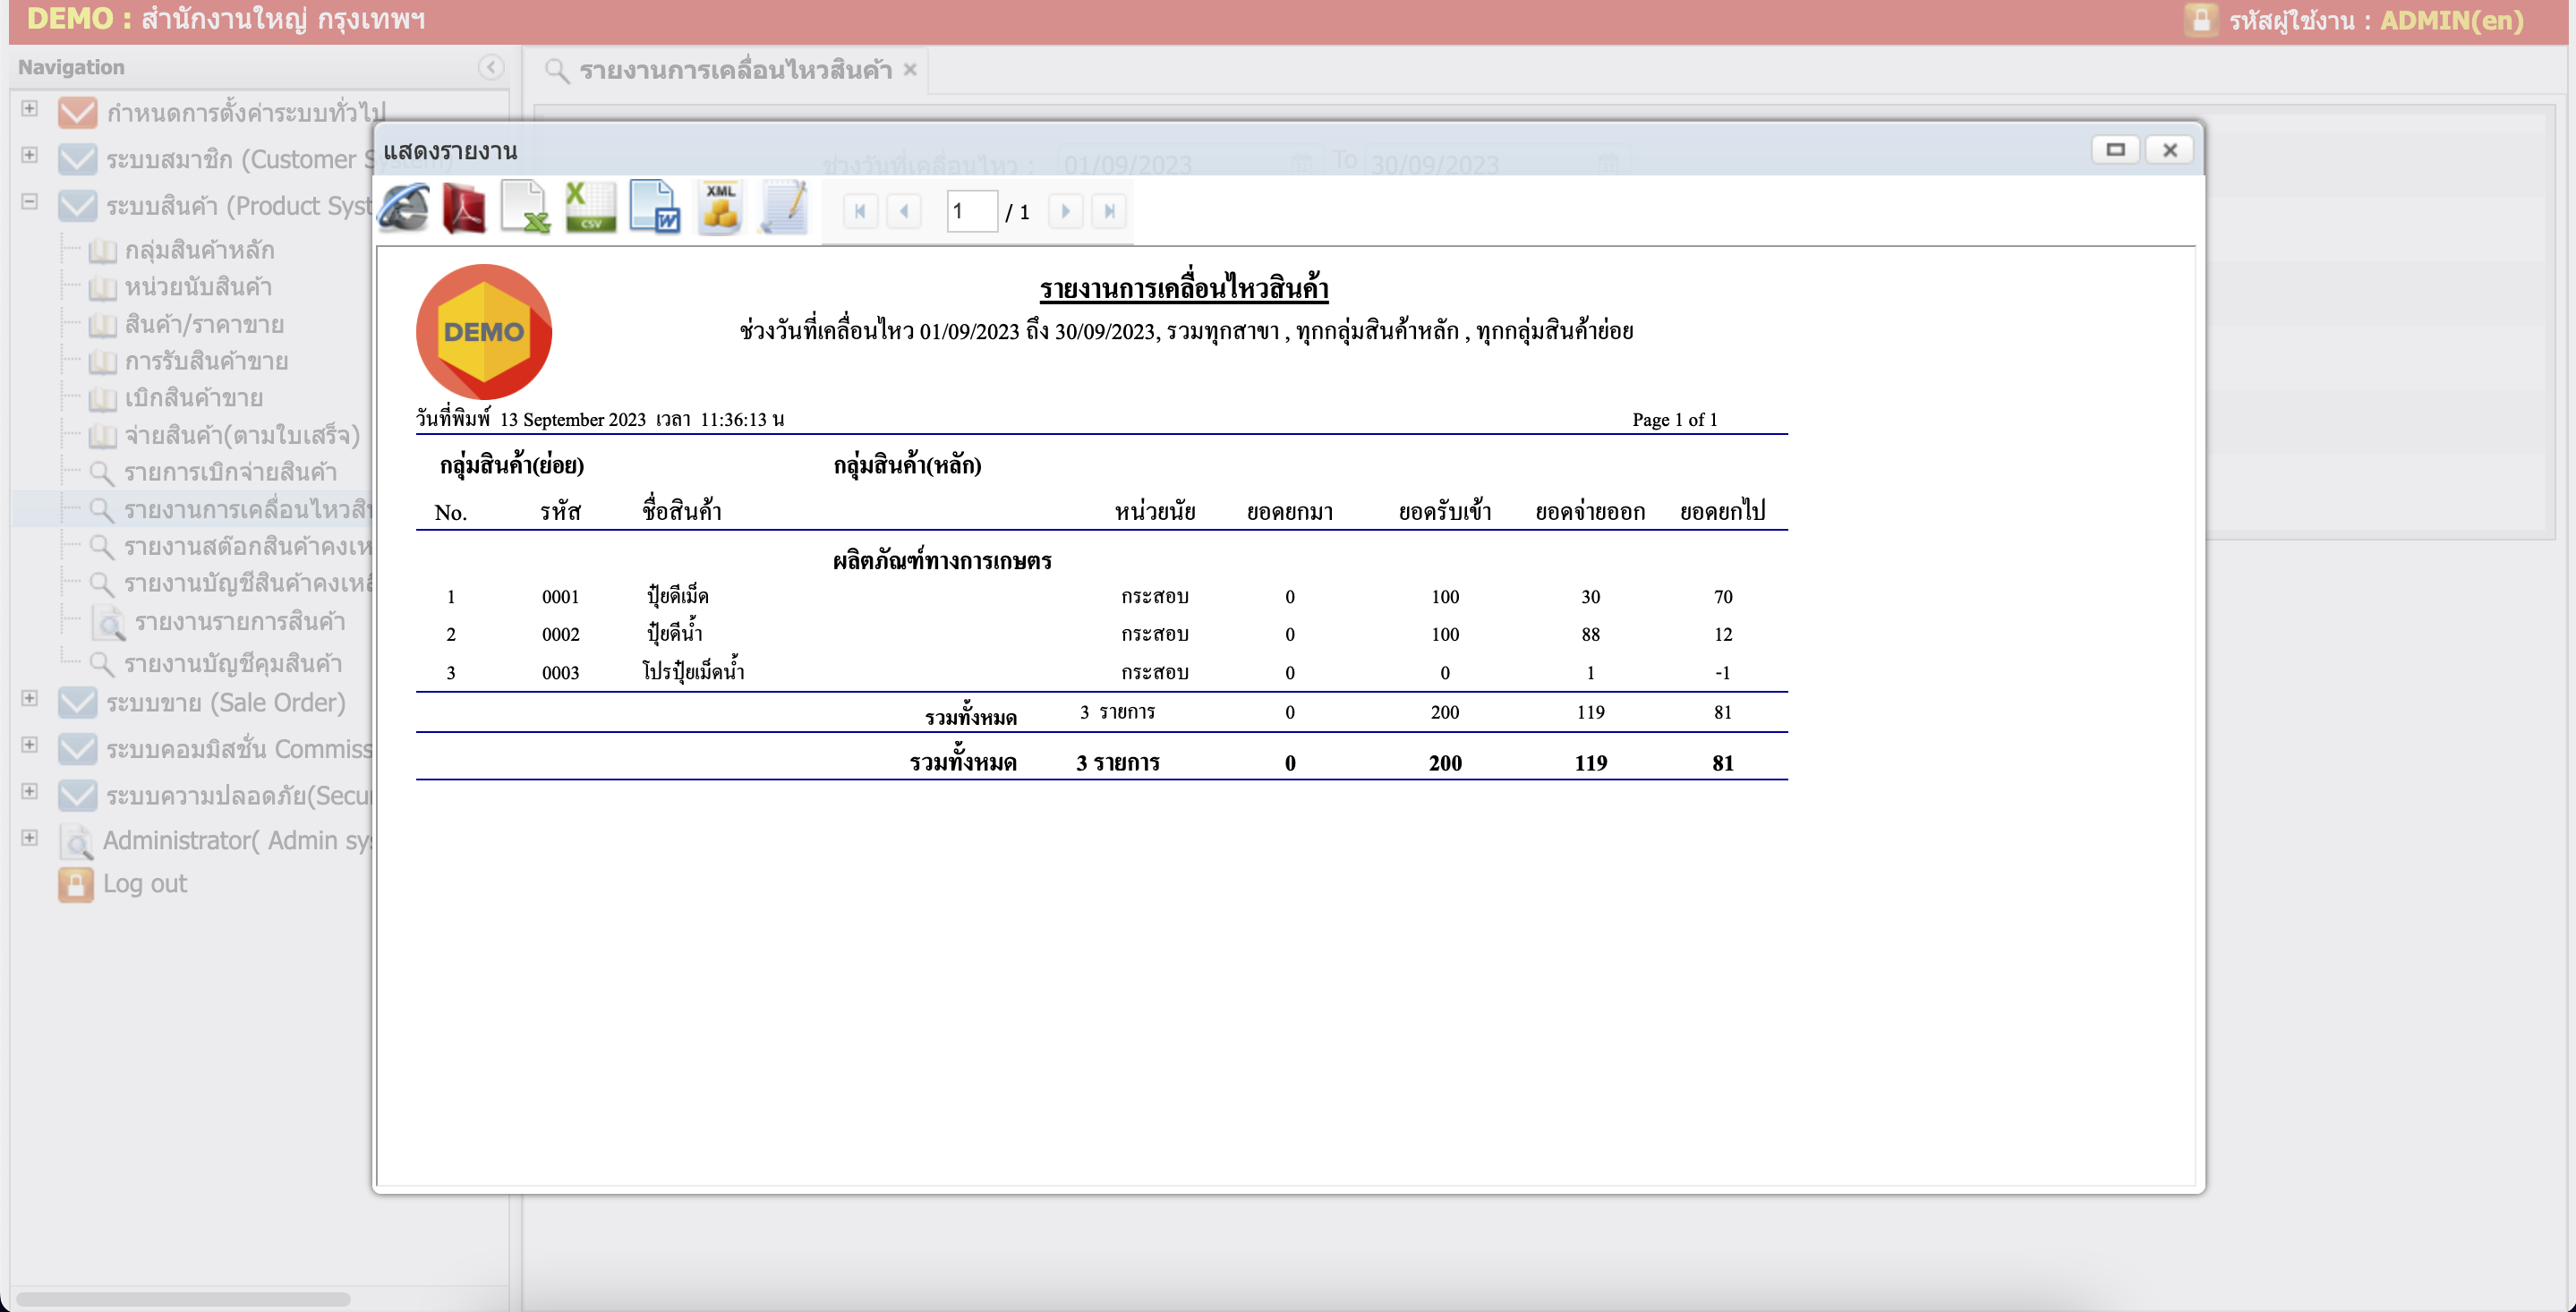2576x1312 pixels.
Task: Expand ระบบสมาชิก (Customer) tree node
Action: point(30,155)
